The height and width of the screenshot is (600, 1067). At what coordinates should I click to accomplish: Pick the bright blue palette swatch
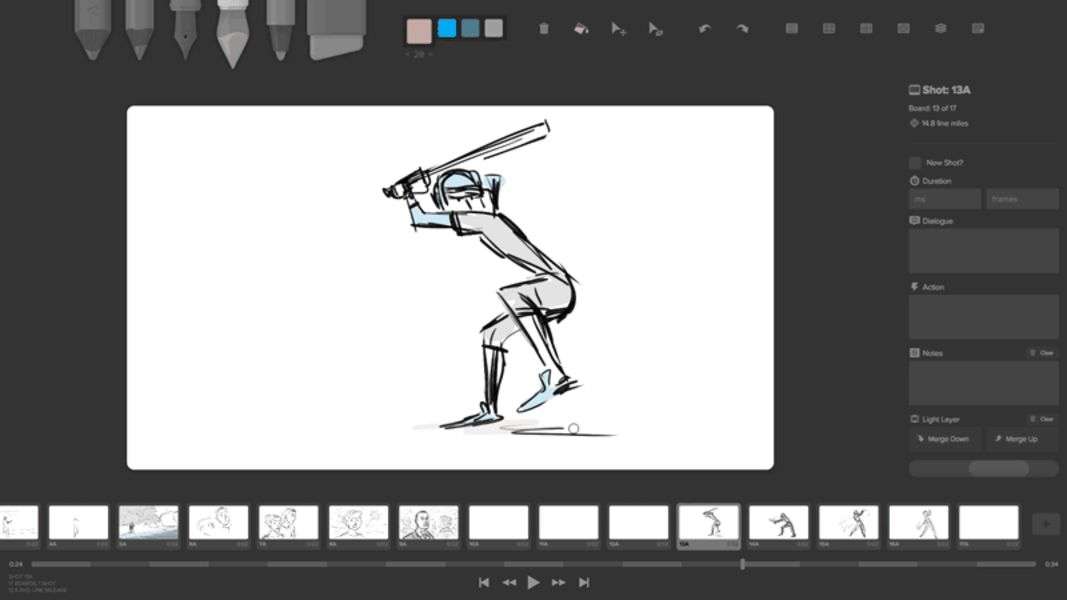447,28
